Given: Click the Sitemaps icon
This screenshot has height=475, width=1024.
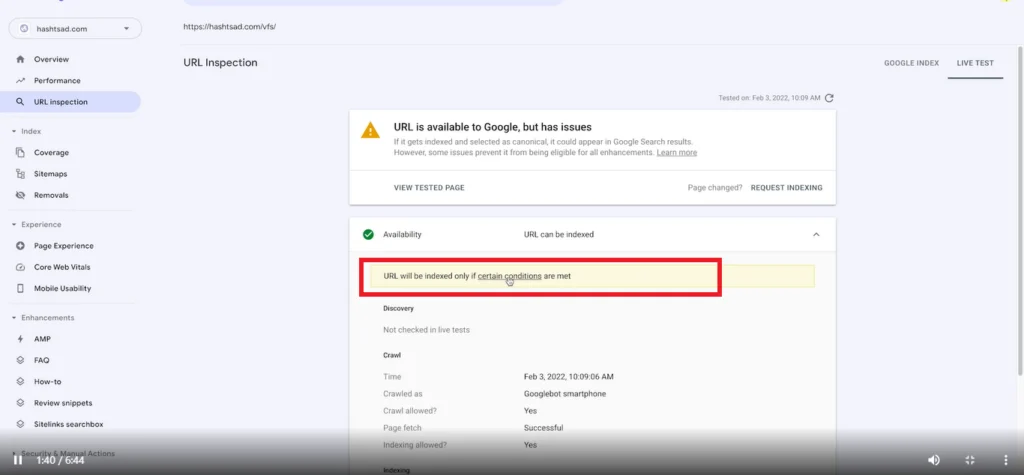Looking at the screenshot, I should 20,174.
